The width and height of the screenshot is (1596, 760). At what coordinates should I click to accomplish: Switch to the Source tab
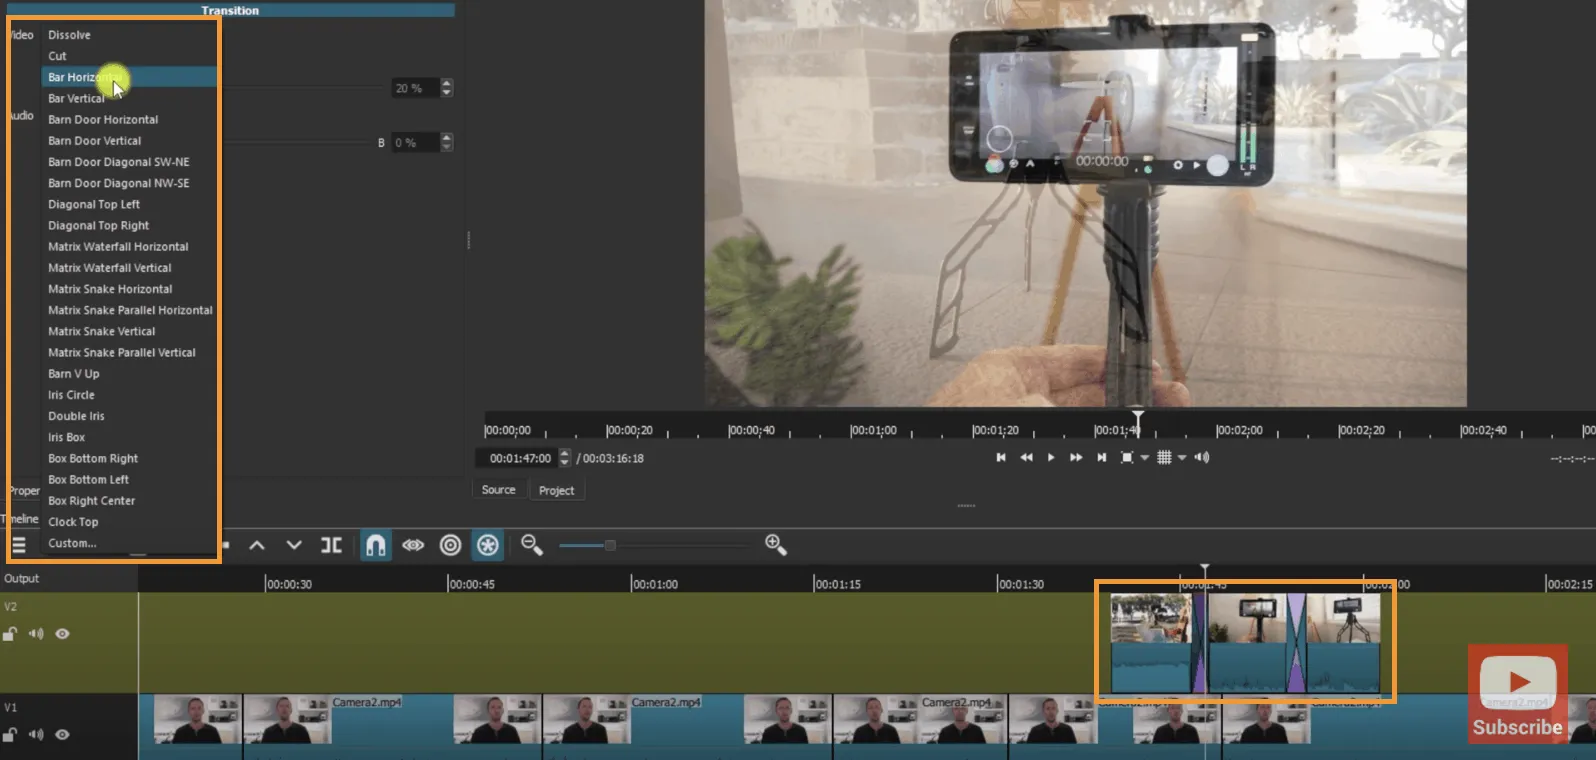coord(498,490)
